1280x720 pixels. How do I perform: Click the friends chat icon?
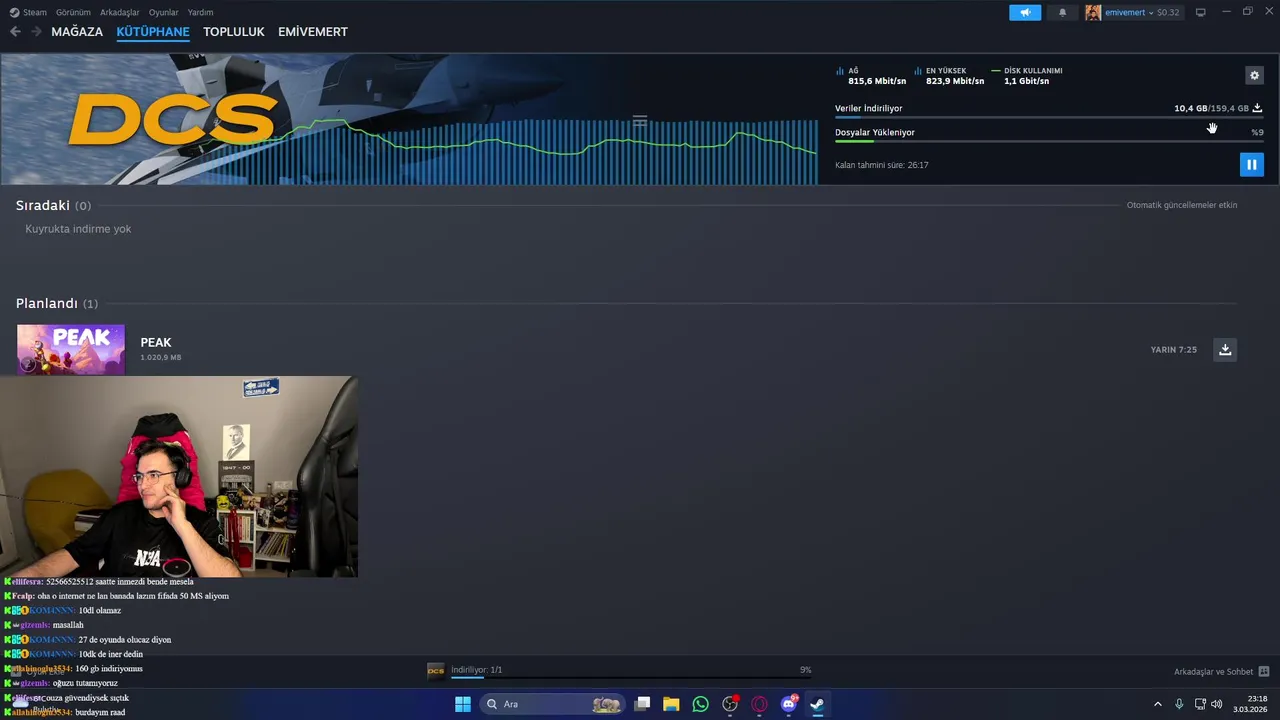tap(1264, 672)
